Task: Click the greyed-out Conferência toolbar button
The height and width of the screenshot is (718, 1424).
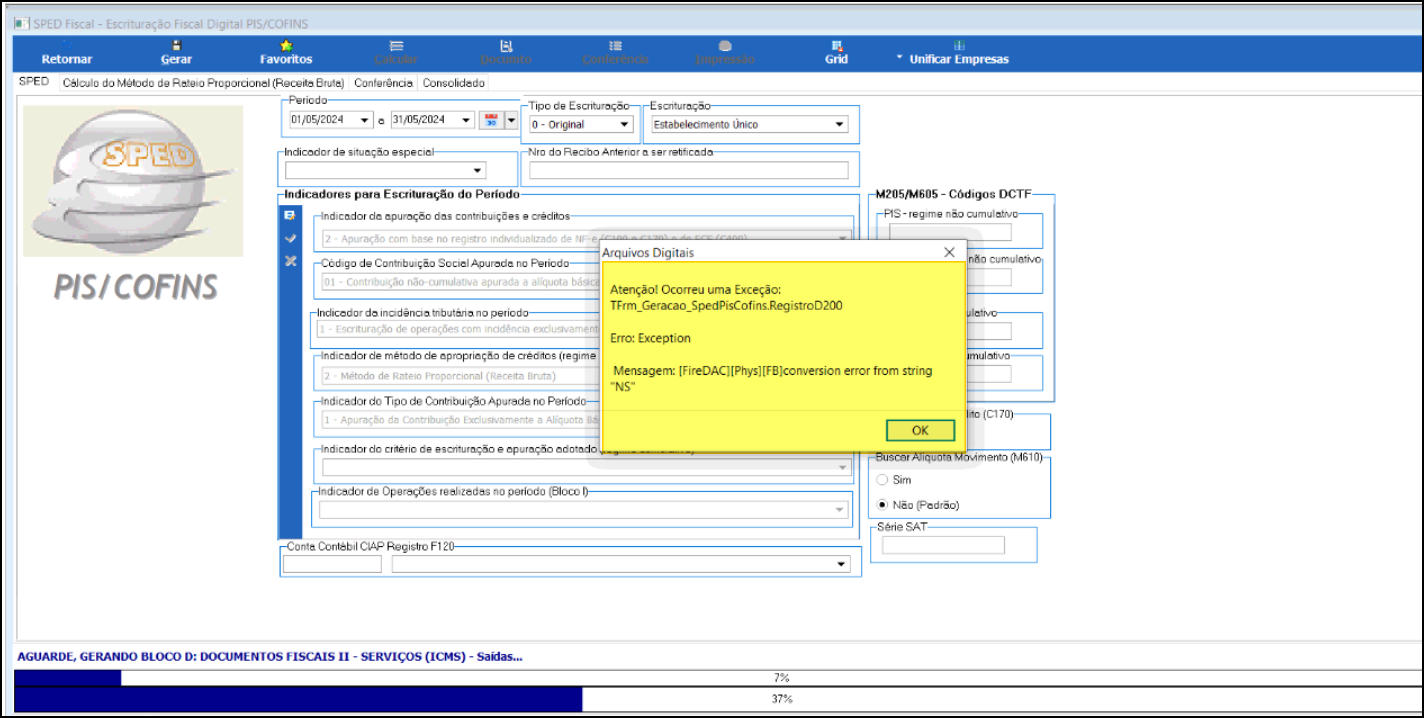Action: pos(615,52)
